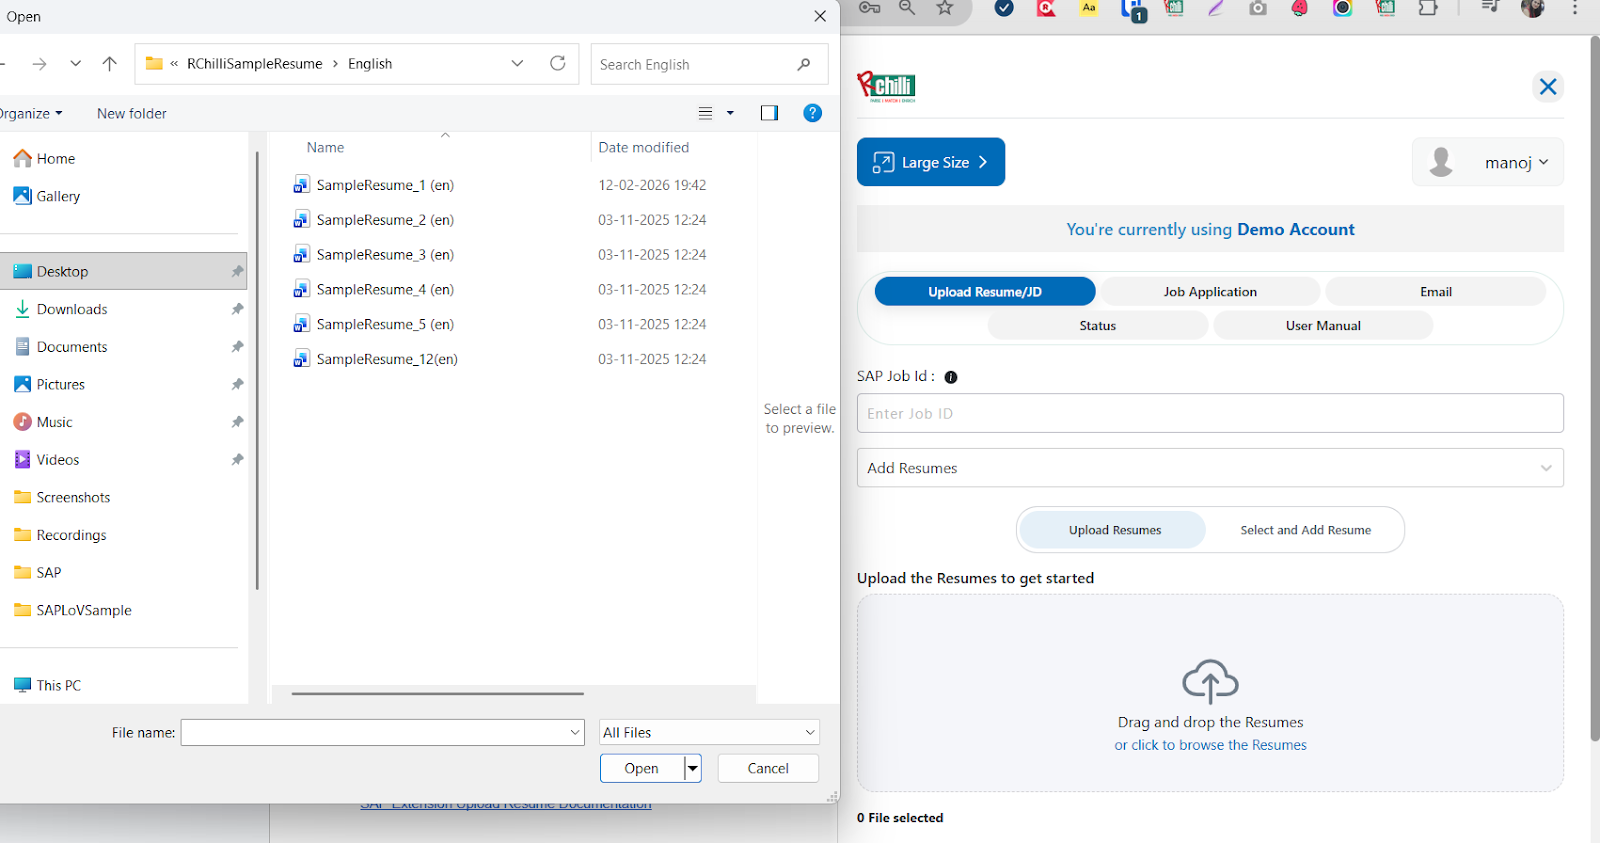Click the browser bookmark star icon

coord(945,8)
